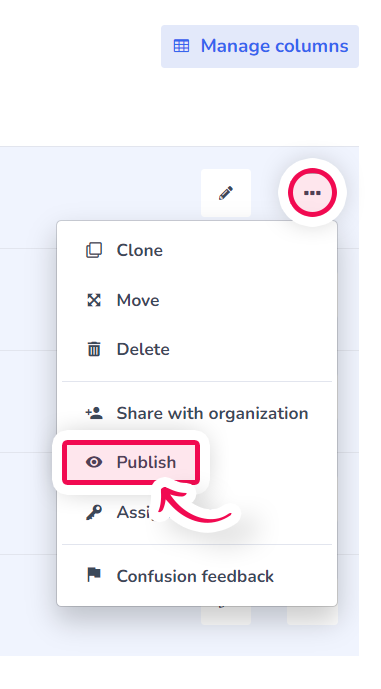The width and height of the screenshot is (381, 689).
Task: Select Clone from the context menu
Action: [197, 250]
